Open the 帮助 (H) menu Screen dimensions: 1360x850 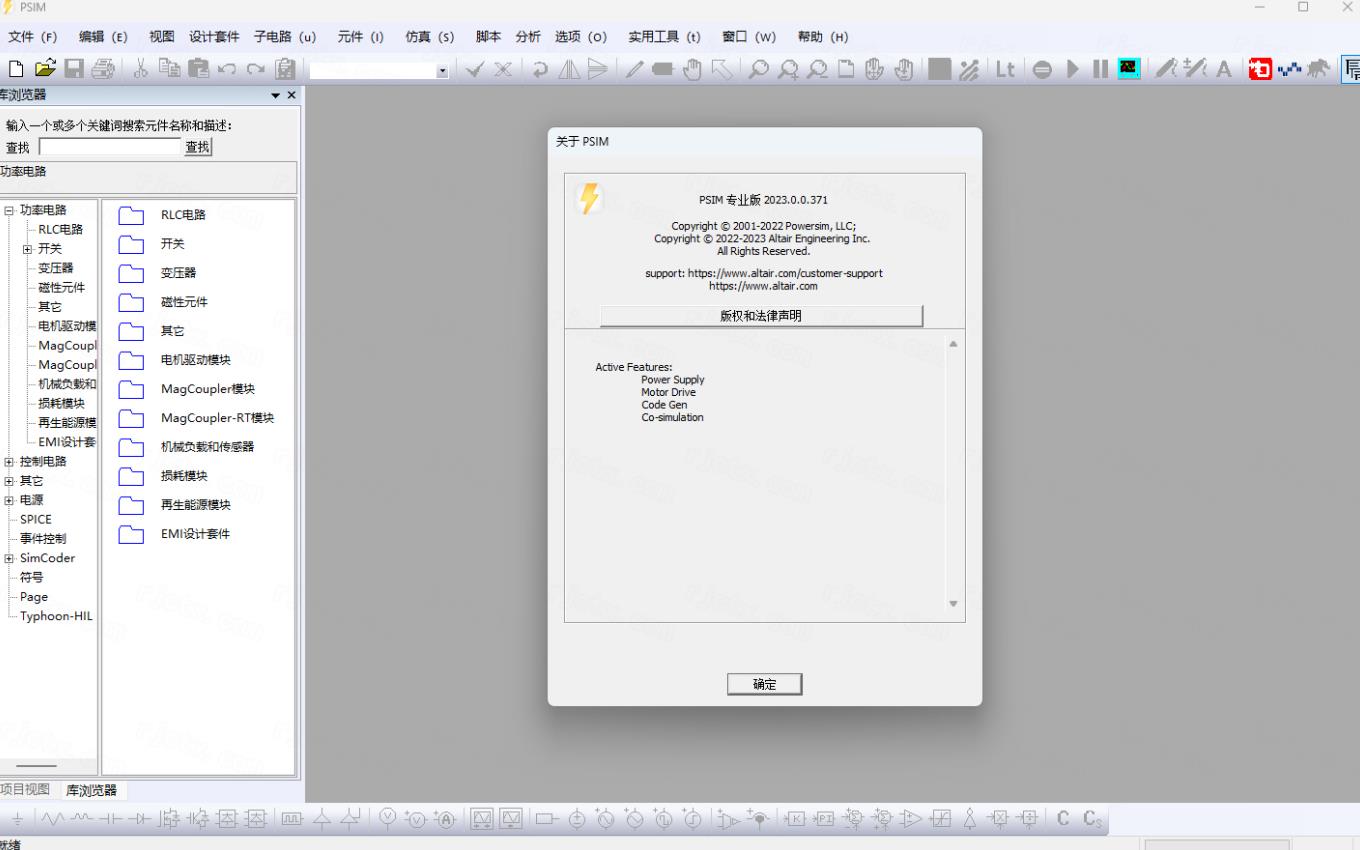pos(823,37)
